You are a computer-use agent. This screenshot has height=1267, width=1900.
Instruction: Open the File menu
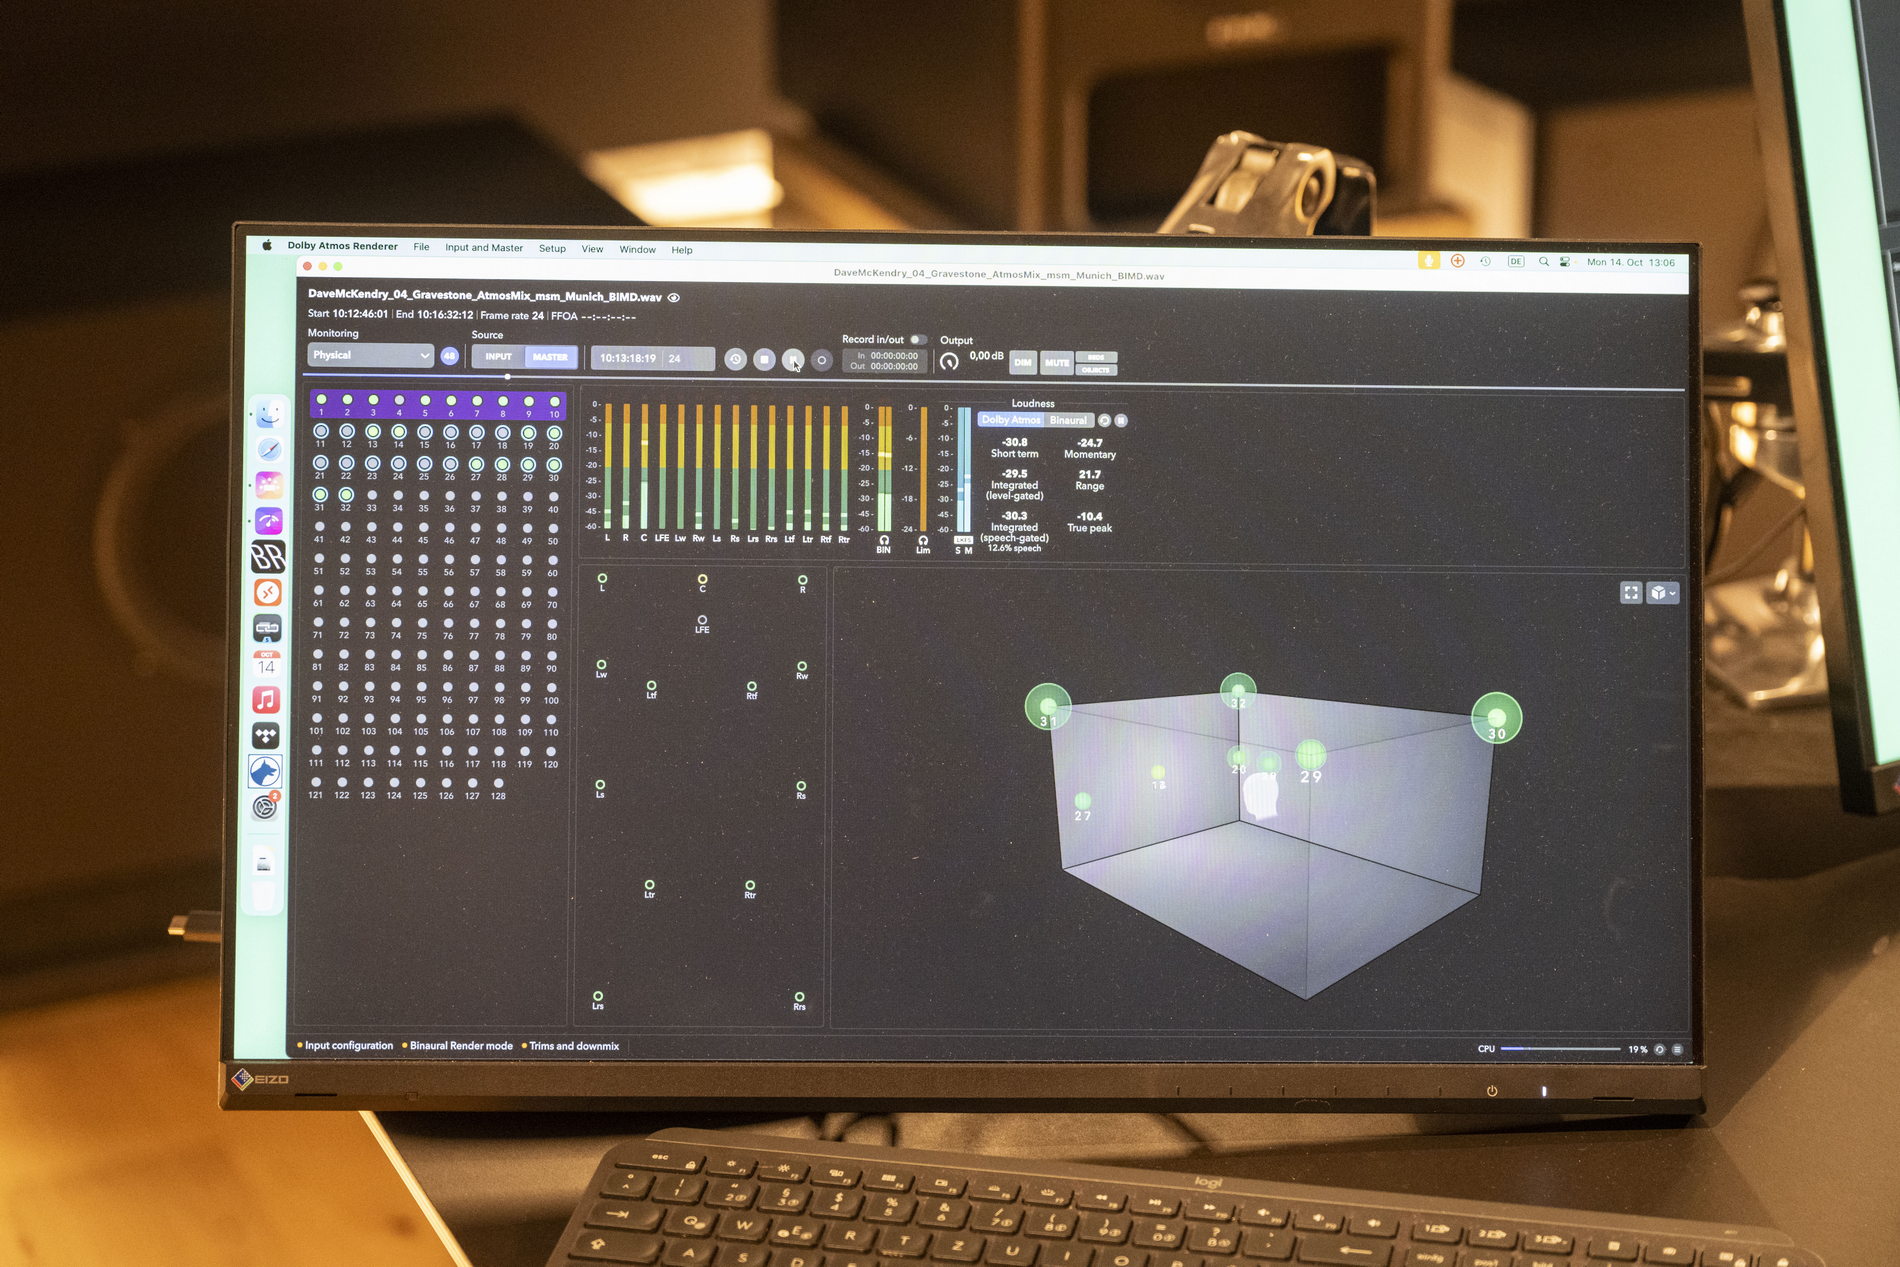(422, 247)
